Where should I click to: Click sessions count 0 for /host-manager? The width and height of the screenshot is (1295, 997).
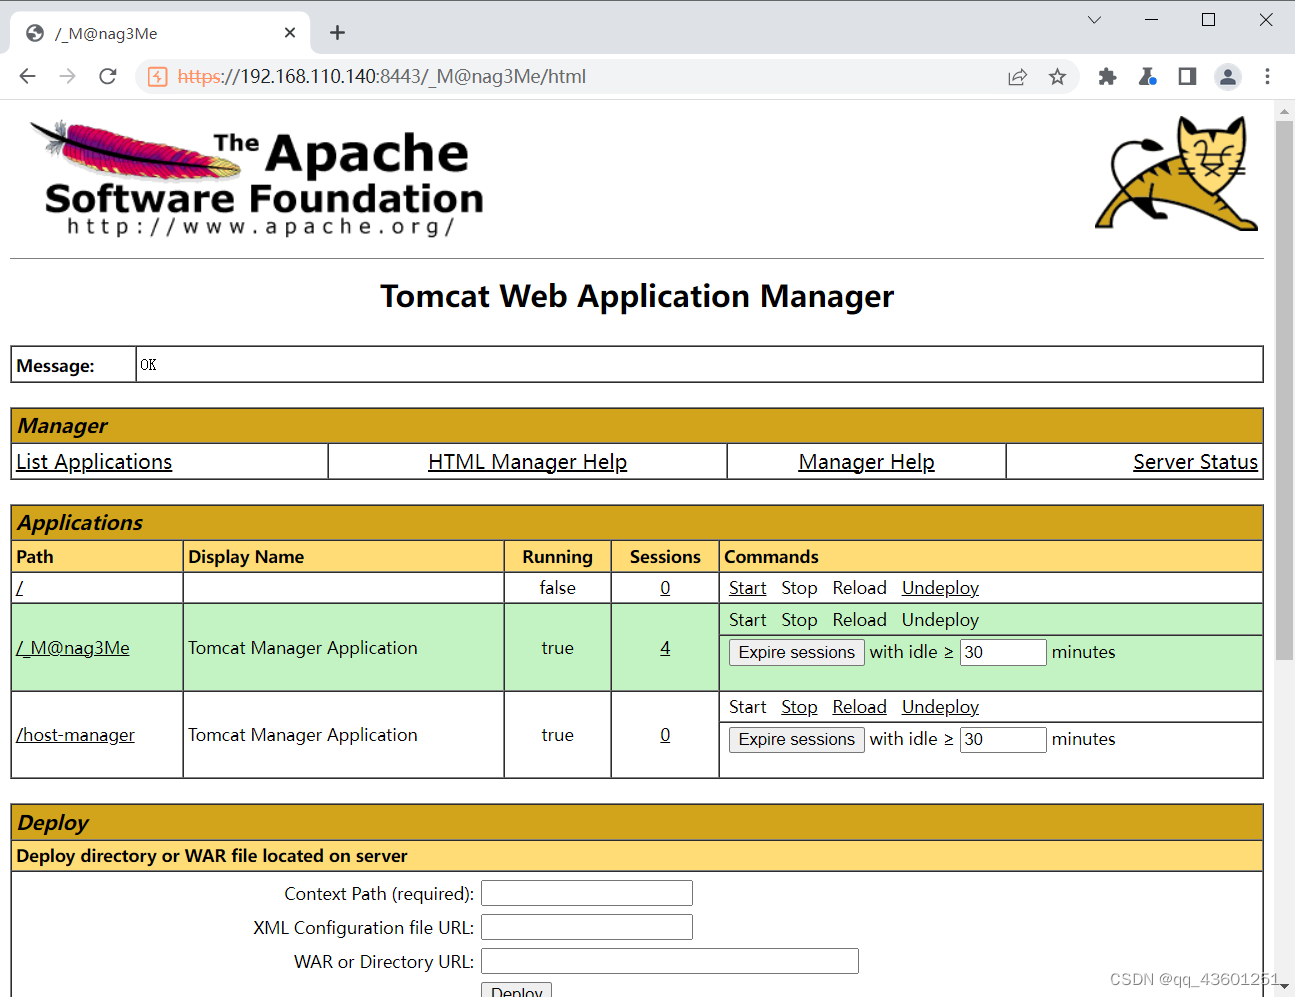click(665, 735)
